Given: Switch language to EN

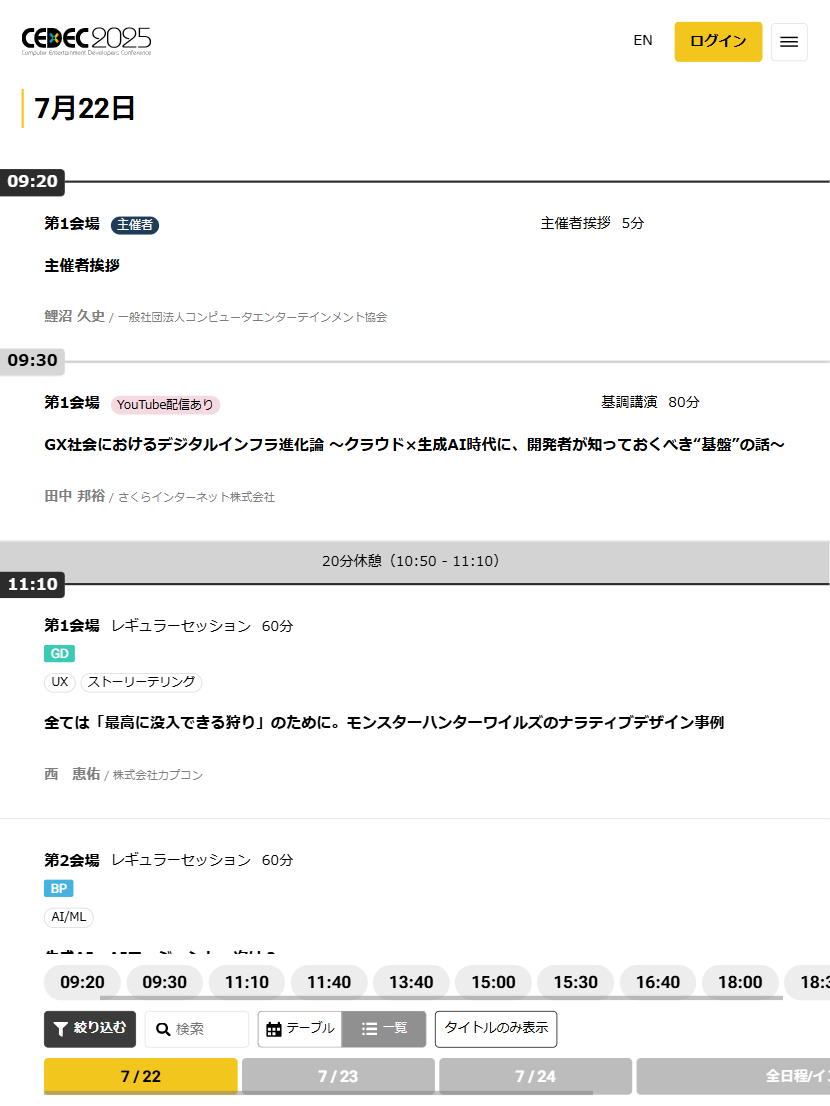Looking at the screenshot, I should 643,41.
